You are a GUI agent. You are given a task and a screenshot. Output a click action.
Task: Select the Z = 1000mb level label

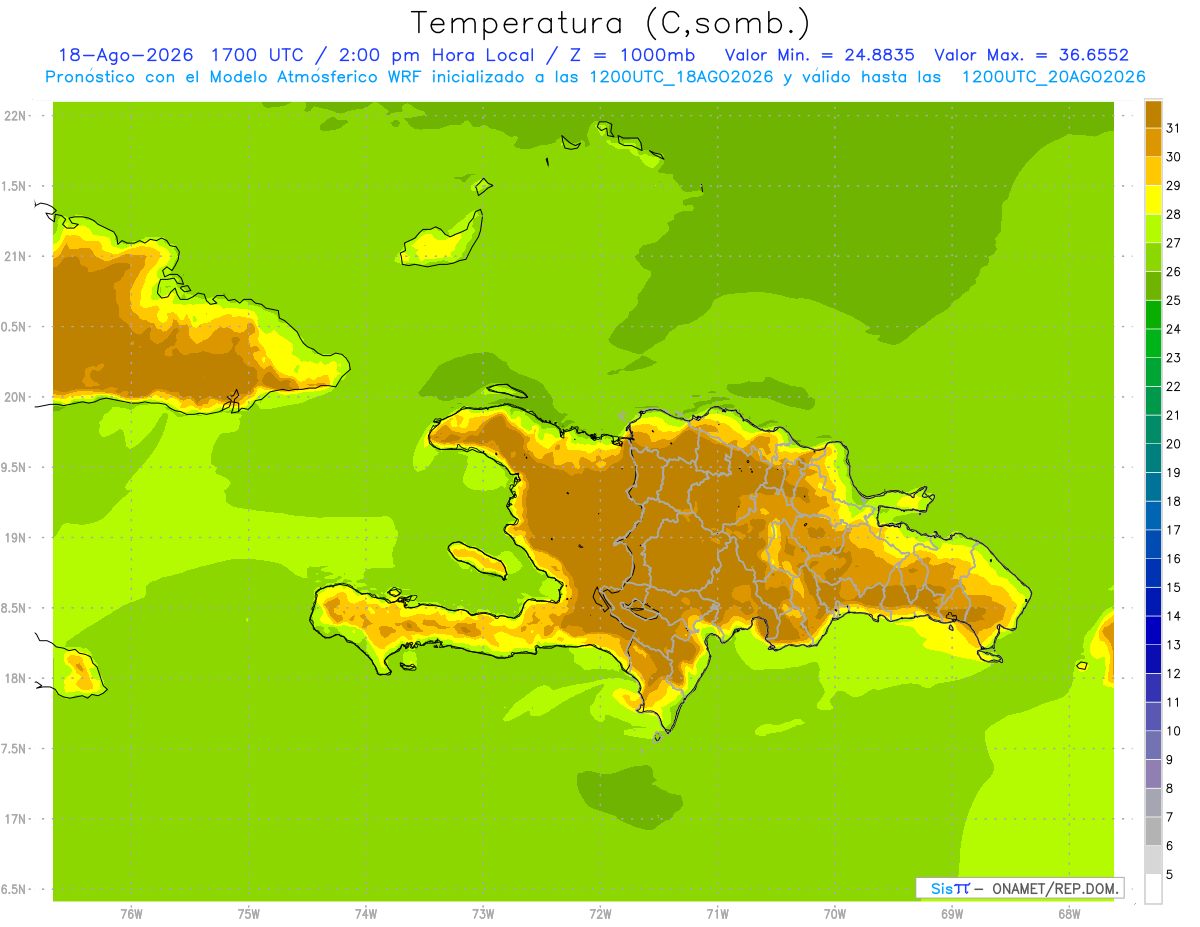(633, 54)
